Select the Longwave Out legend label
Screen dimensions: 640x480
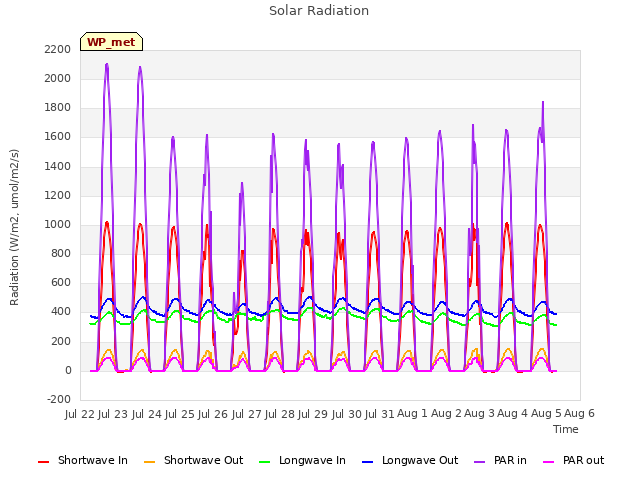(x=420, y=460)
